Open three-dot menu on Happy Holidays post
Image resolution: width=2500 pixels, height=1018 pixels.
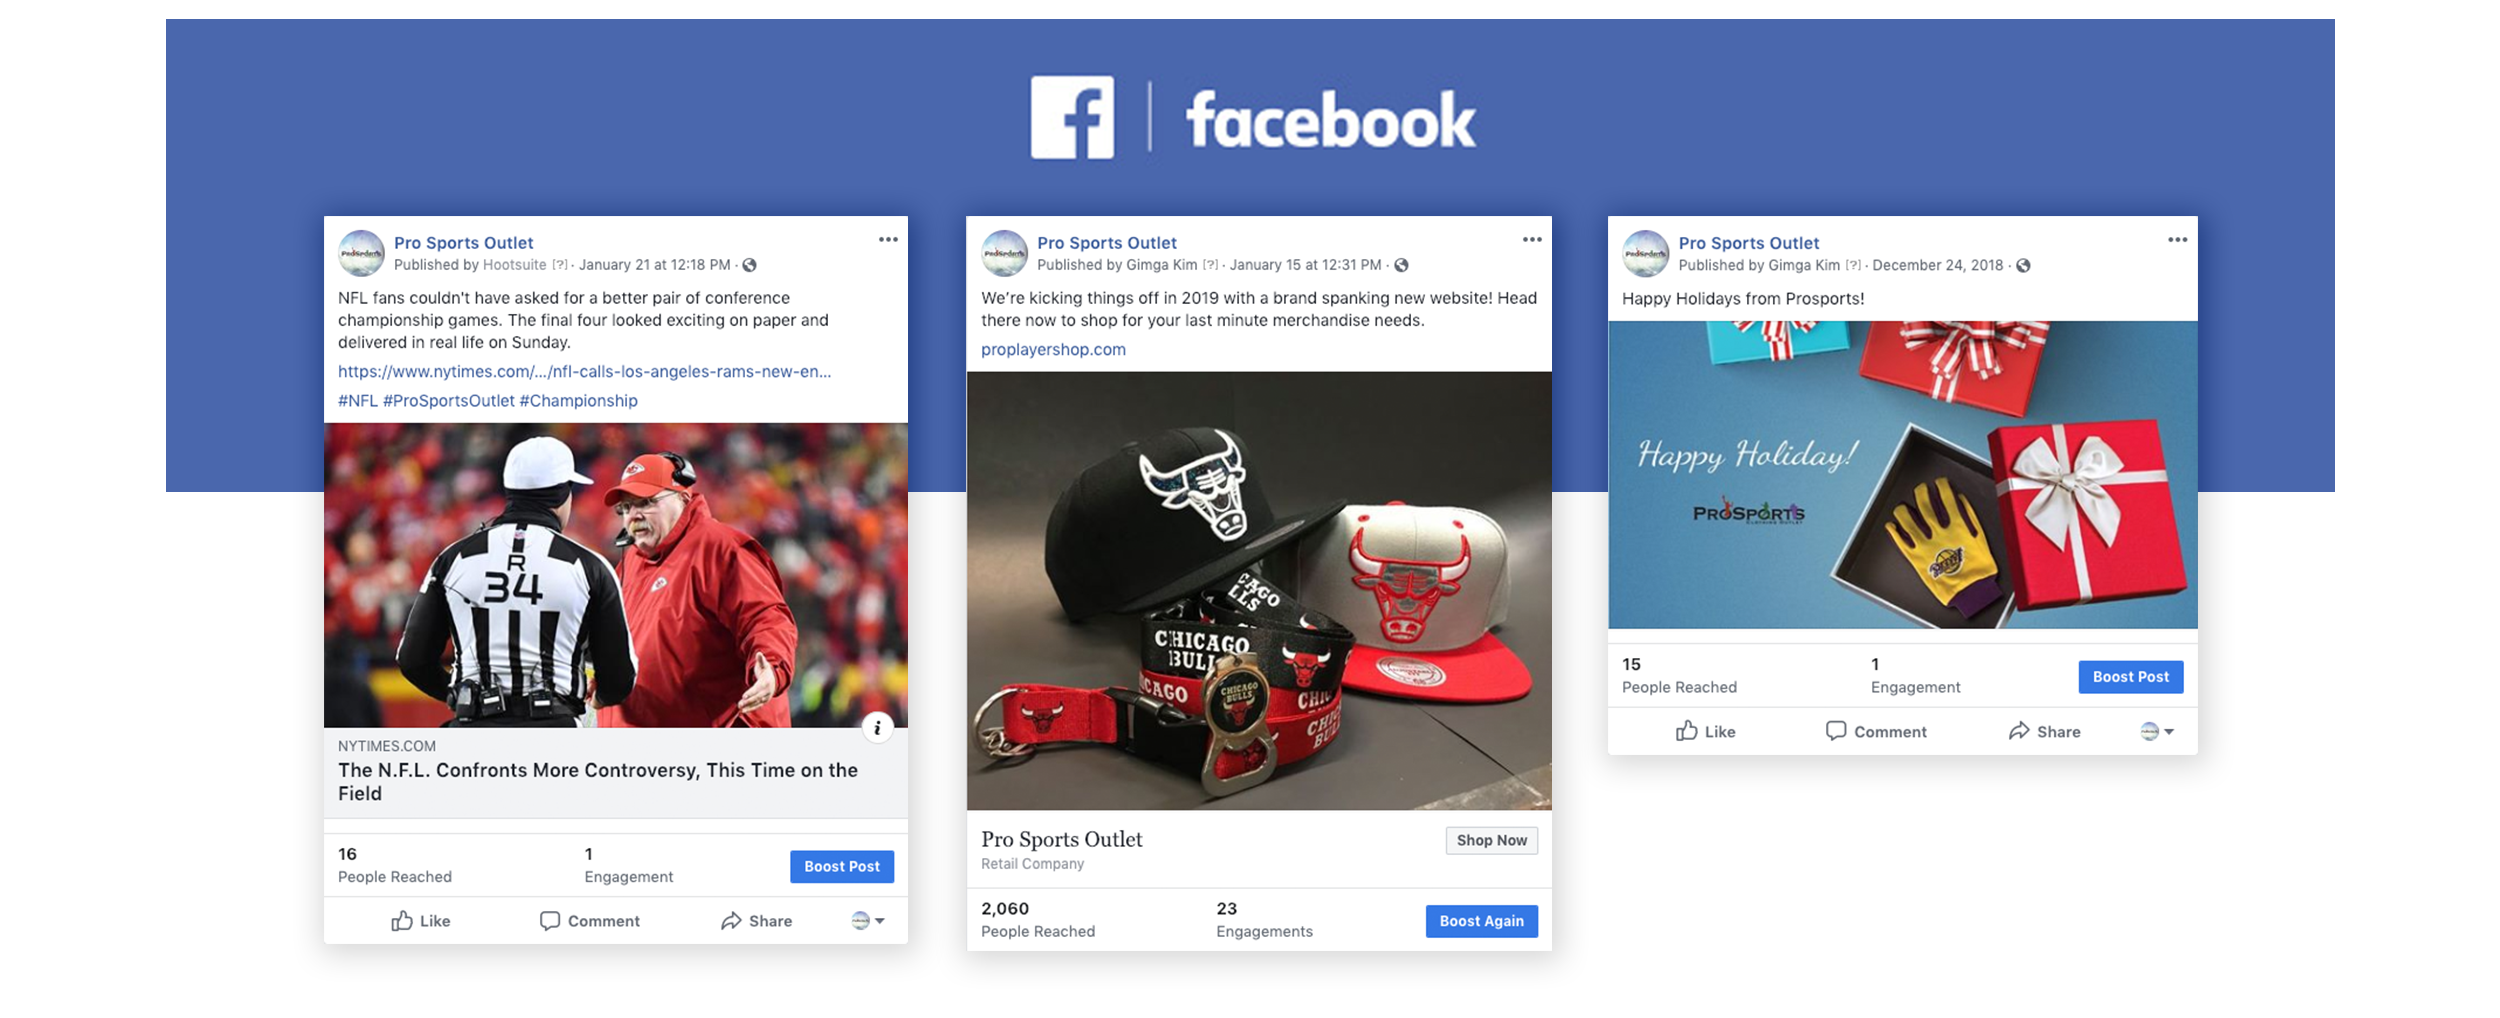(x=2177, y=240)
